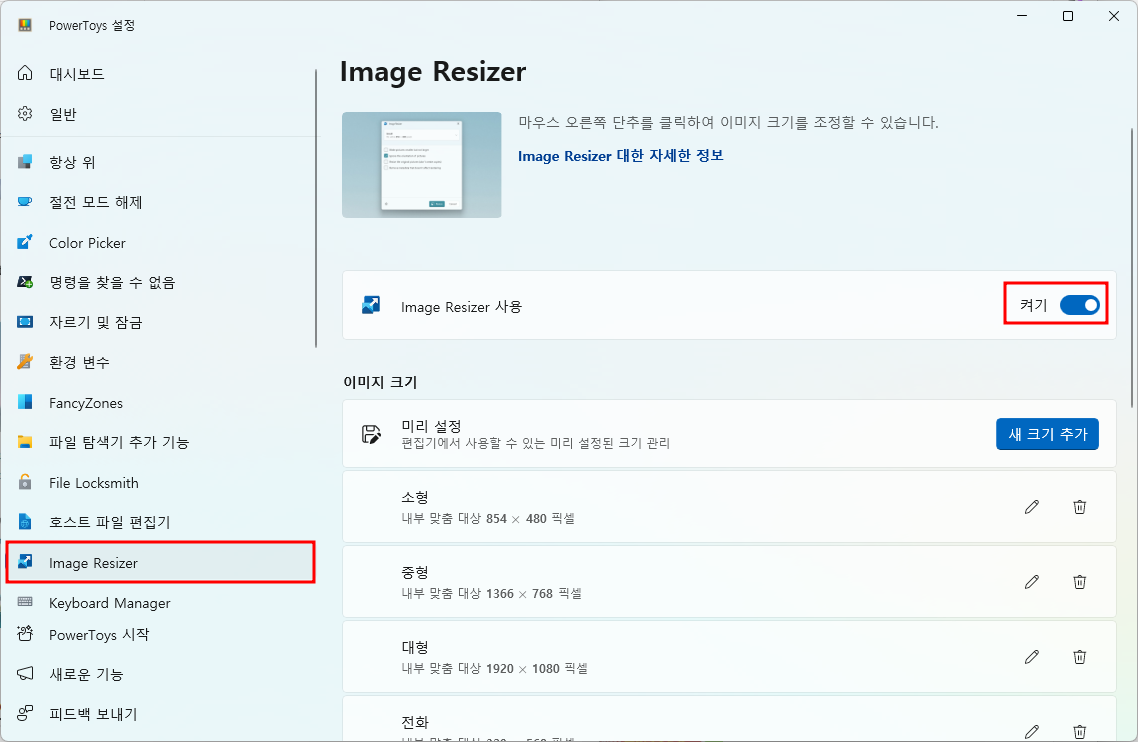Open 피드백 보내기 page
Viewport: 1138px width, 742px height.
160,714
